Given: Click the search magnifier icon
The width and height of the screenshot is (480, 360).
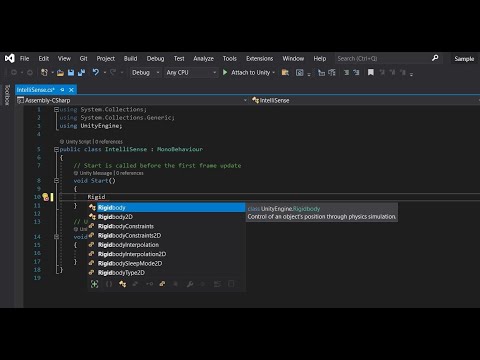Looking at the screenshot, I should [435, 58].
